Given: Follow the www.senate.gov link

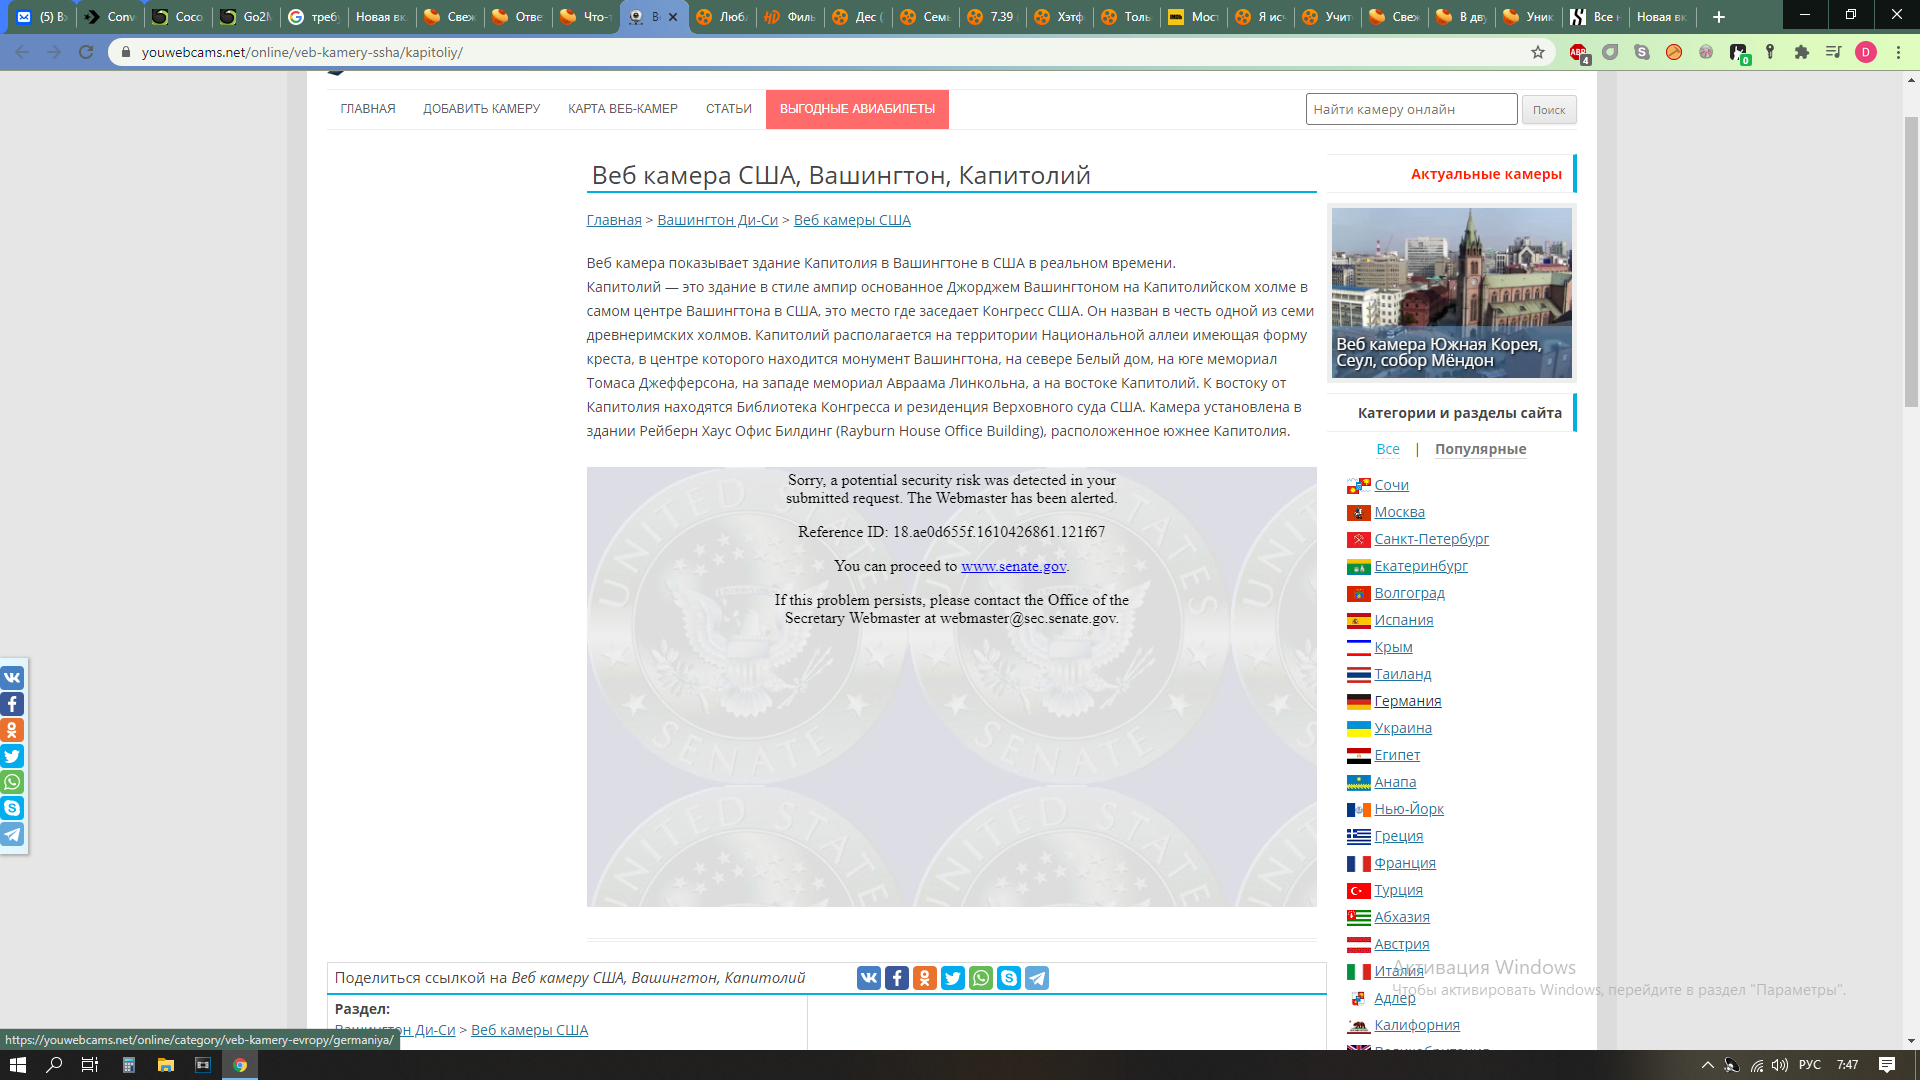Looking at the screenshot, I should (1013, 566).
